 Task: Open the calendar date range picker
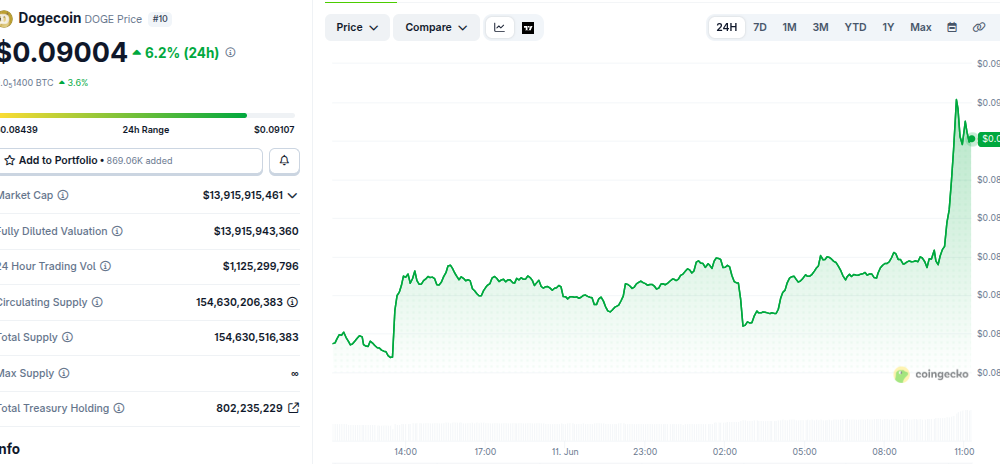(952, 27)
